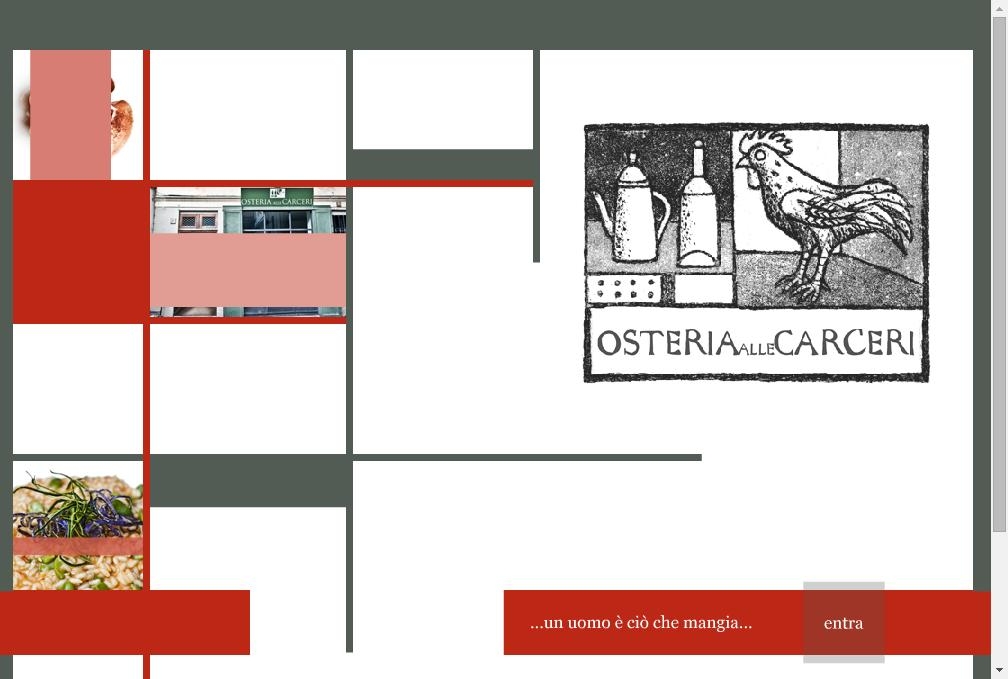1008x679 pixels.
Task: Click the "OSTERIA alle CARCERI" logo lettering
Action: 756,343
